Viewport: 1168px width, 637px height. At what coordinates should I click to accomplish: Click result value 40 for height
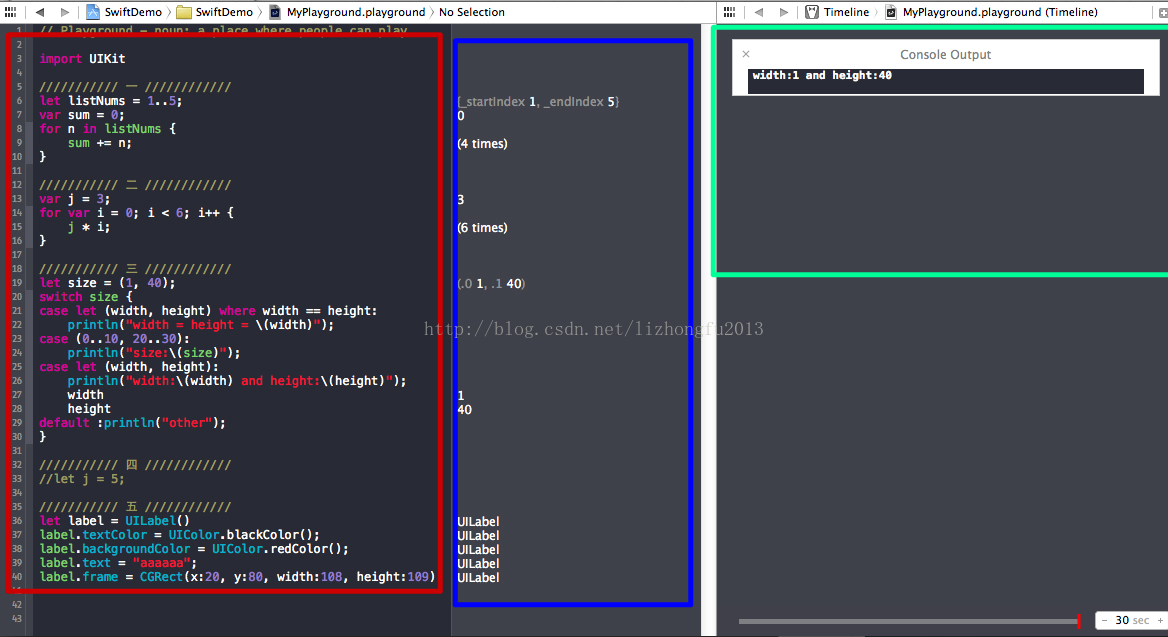point(464,410)
